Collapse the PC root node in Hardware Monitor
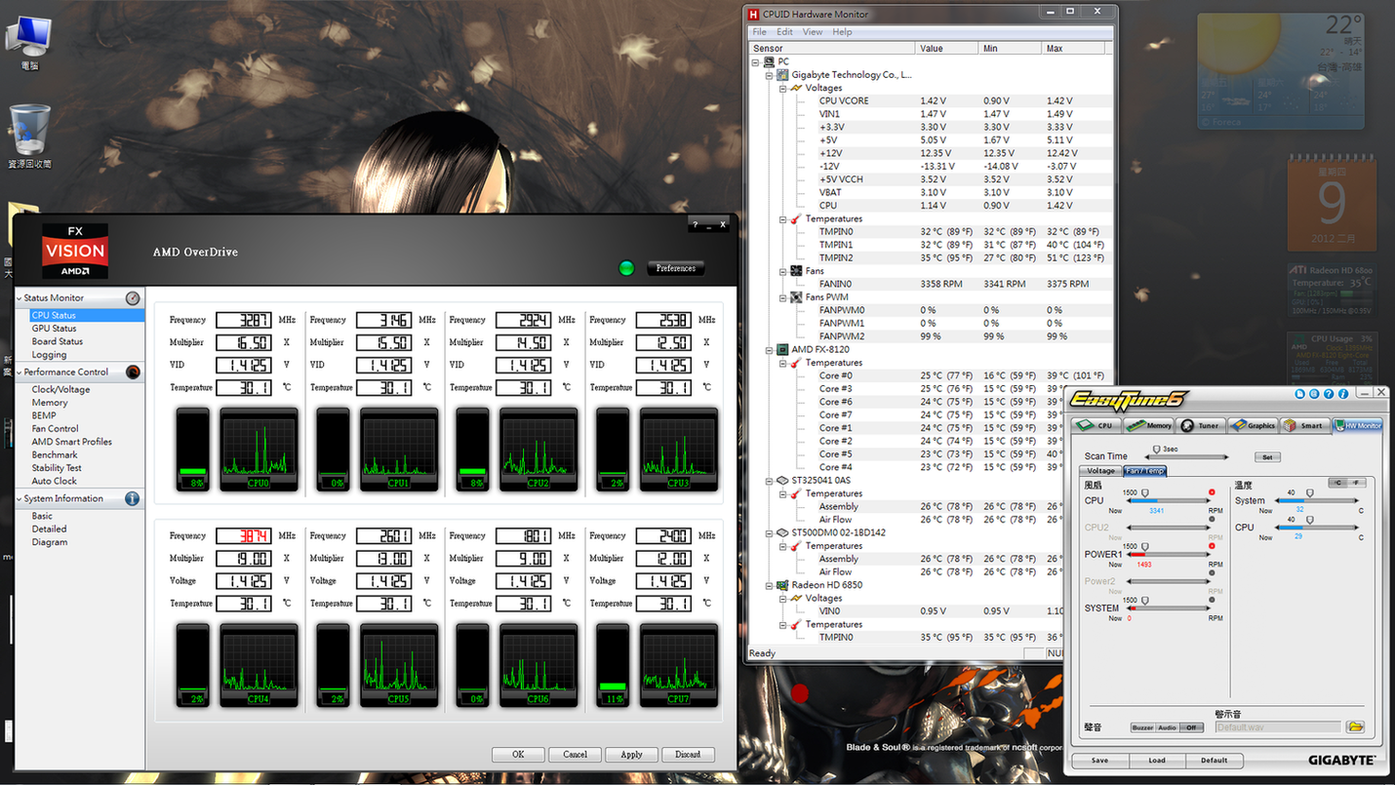This screenshot has height=785, width=1395. 757,62
